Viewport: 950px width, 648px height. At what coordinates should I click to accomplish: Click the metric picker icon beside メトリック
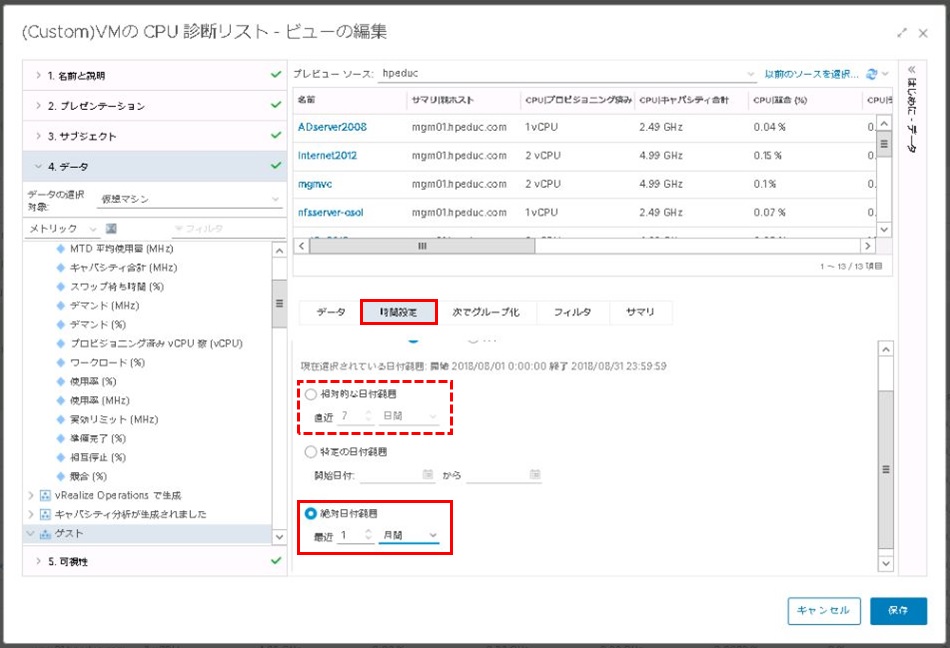click(111, 228)
